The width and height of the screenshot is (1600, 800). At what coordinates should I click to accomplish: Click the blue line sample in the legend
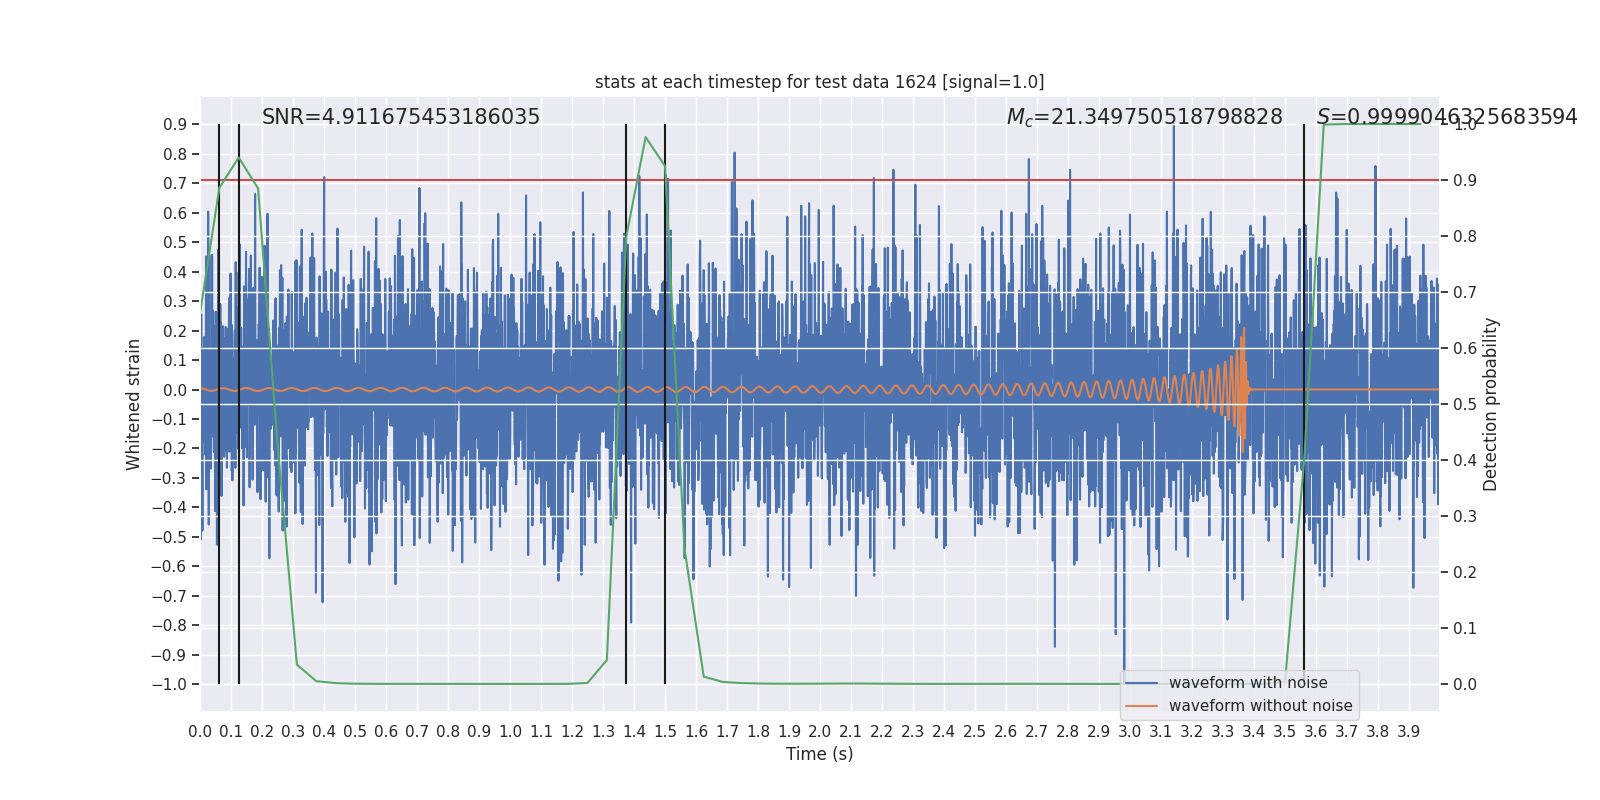1142,683
